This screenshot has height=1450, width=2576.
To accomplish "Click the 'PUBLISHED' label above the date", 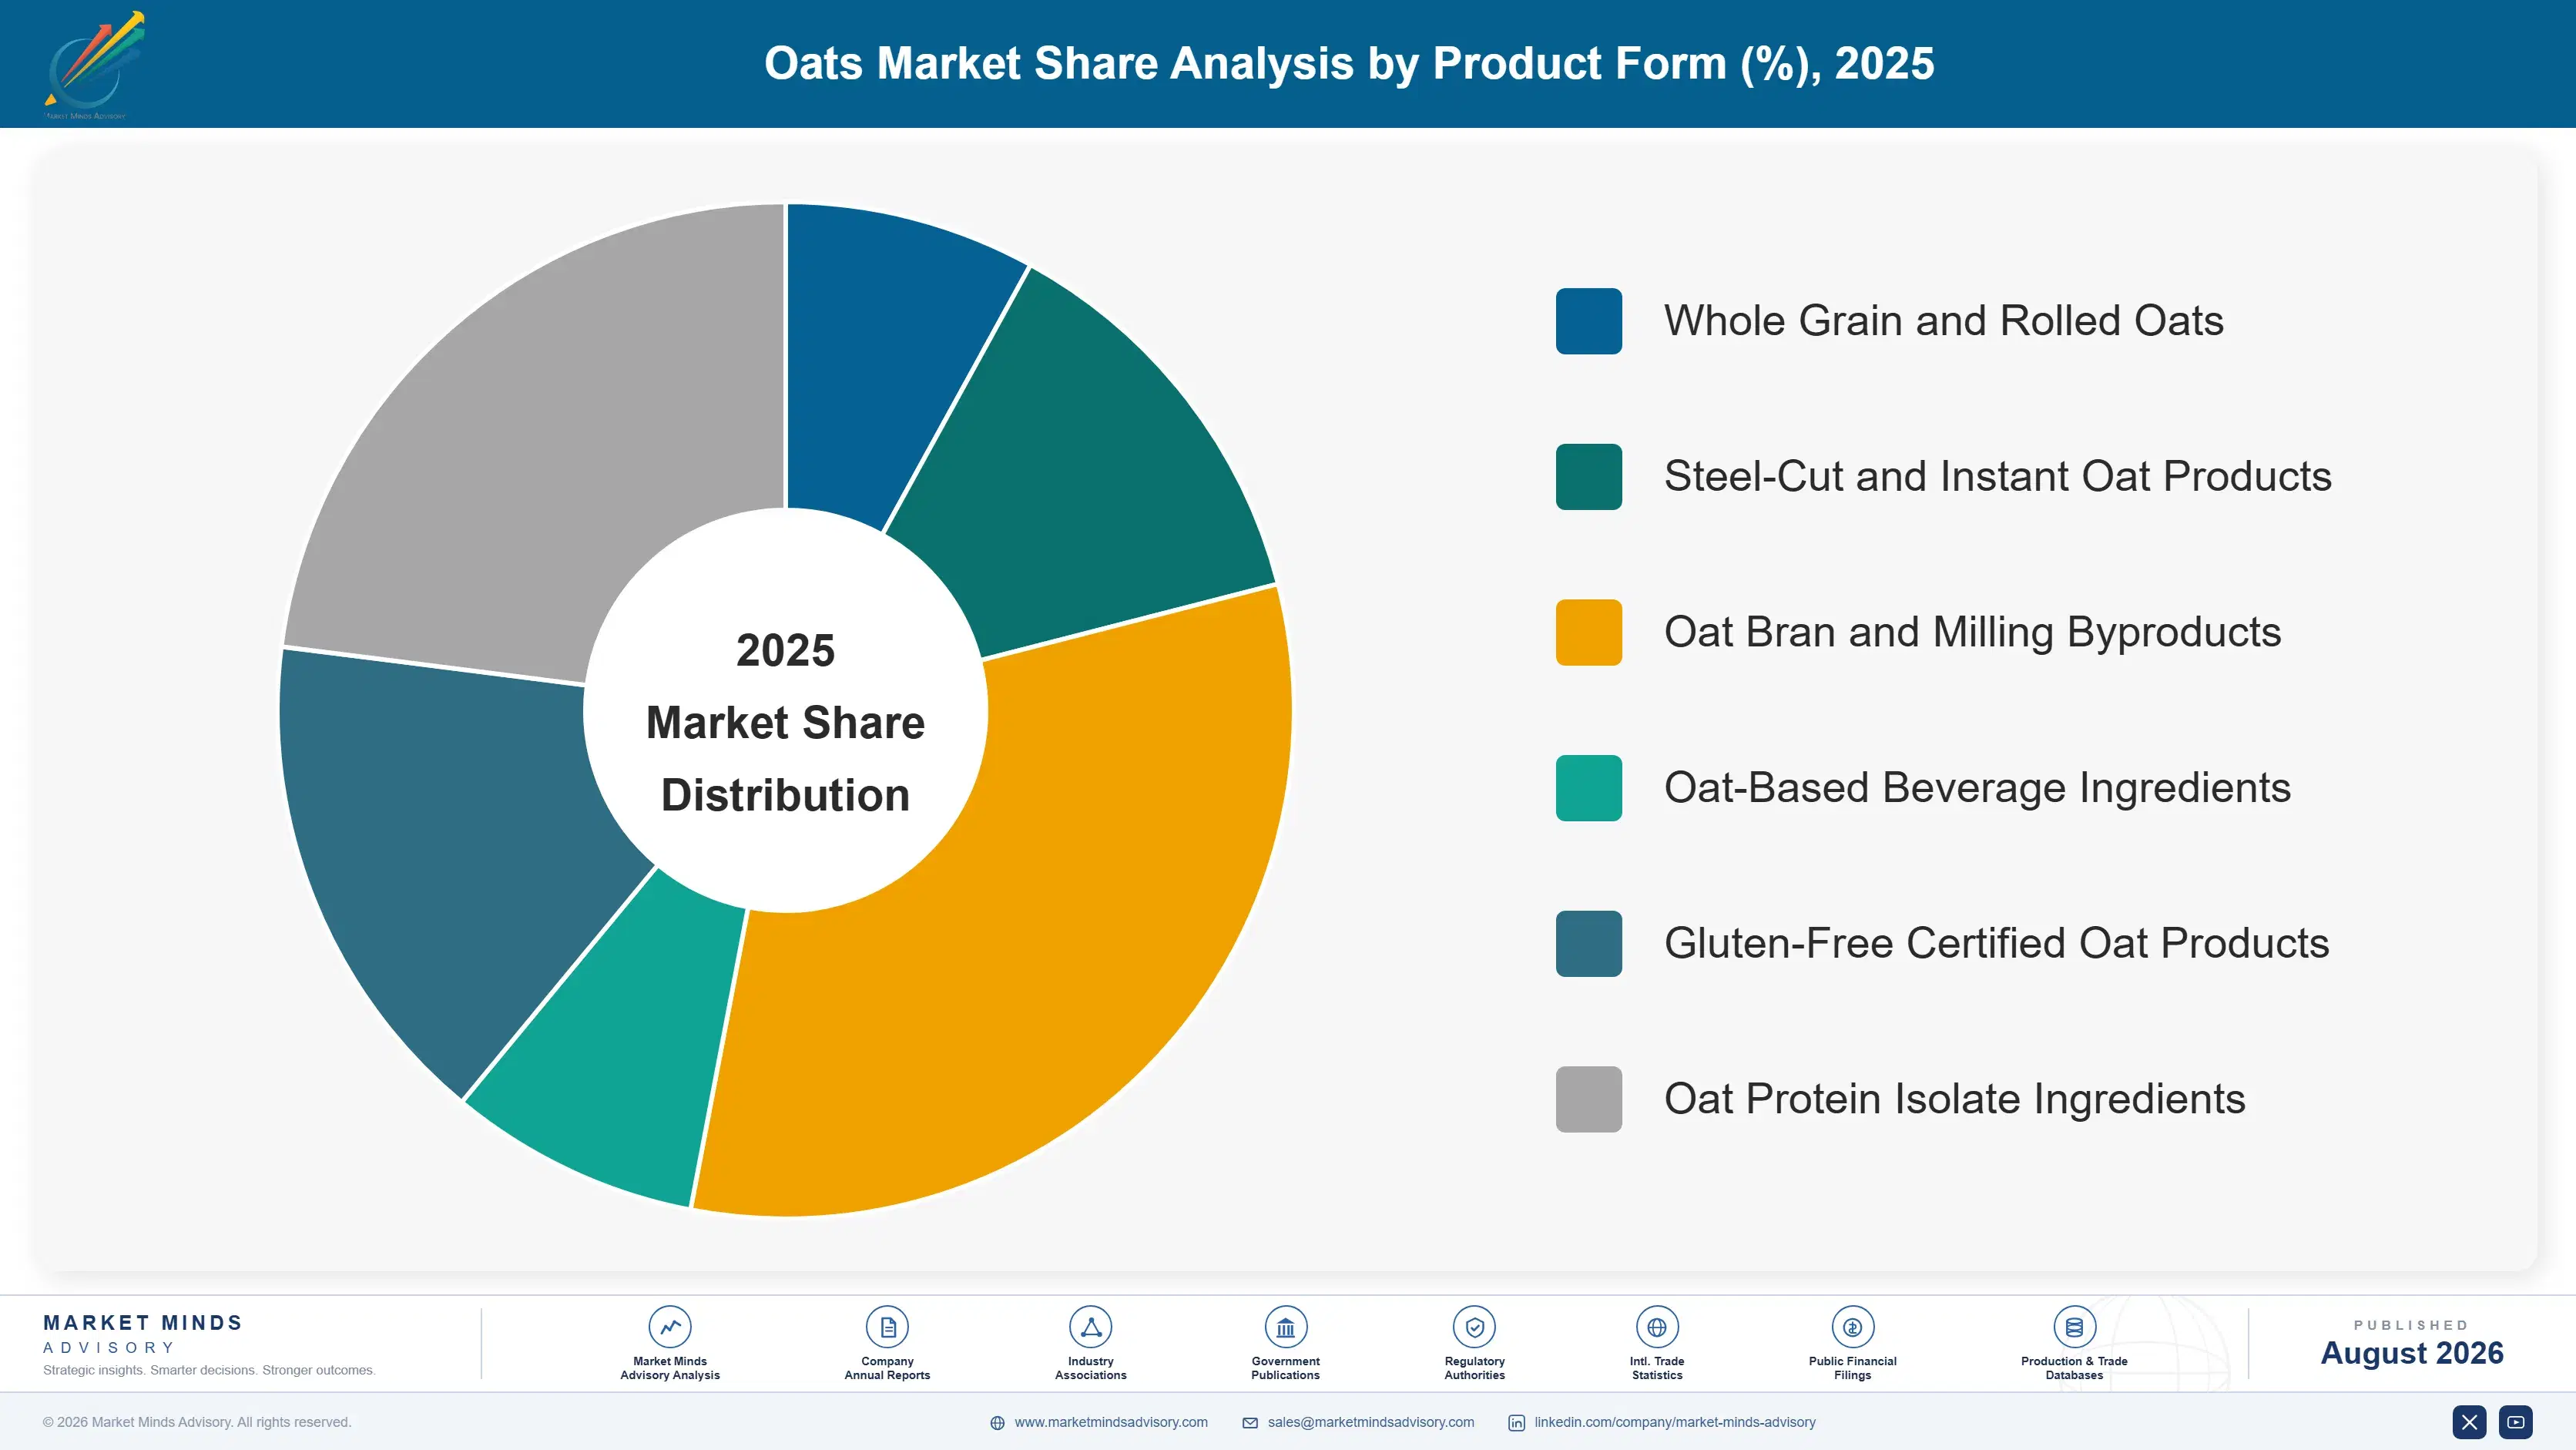I will (x=2411, y=1325).
